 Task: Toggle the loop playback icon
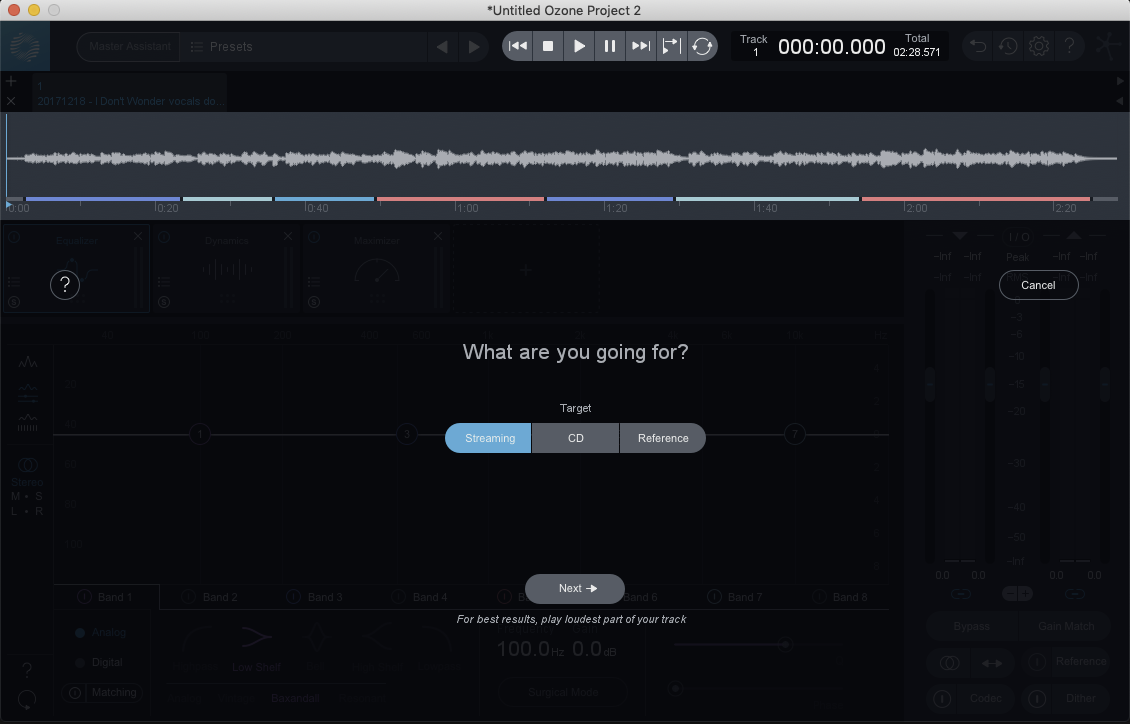pyautogui.click(x=702, y=46)
